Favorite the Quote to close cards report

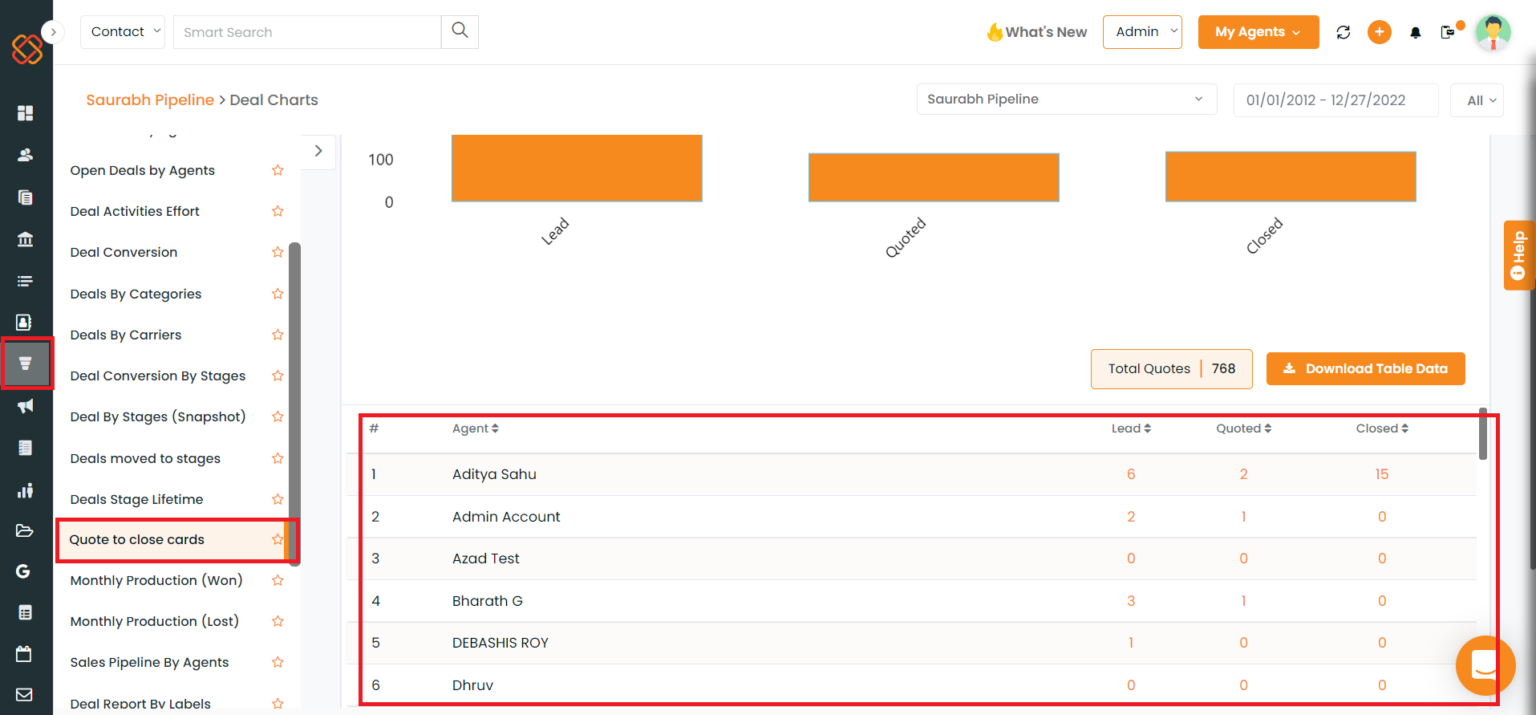coord(278,539)
